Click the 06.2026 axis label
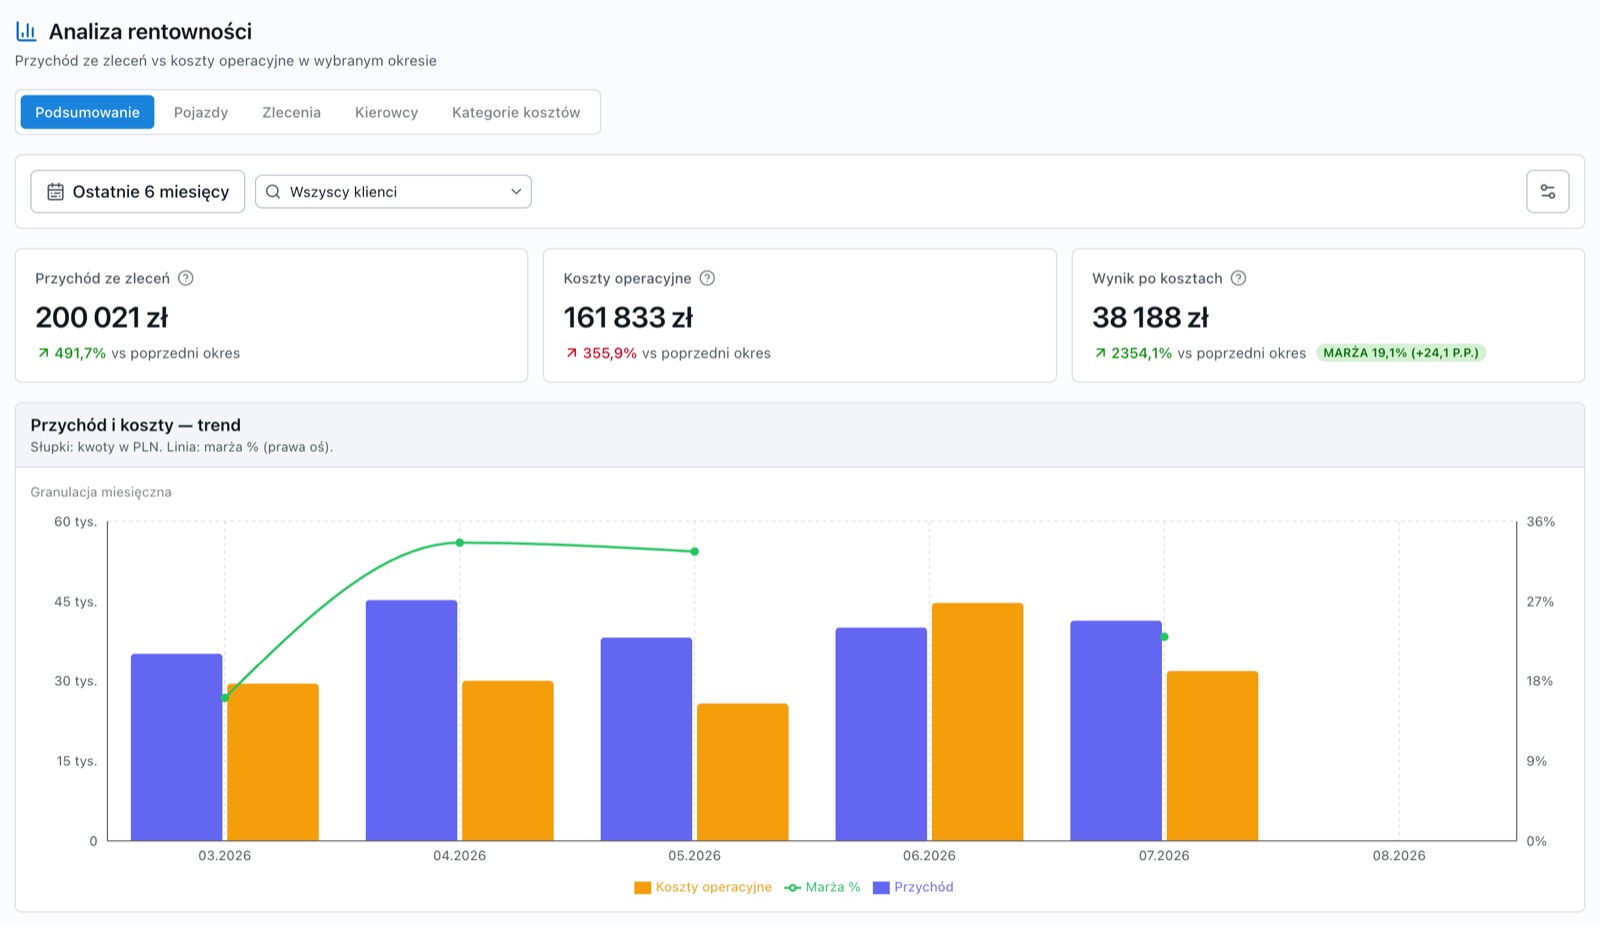The width and height of the screenshot is (1600, 927). pos(929,856)
